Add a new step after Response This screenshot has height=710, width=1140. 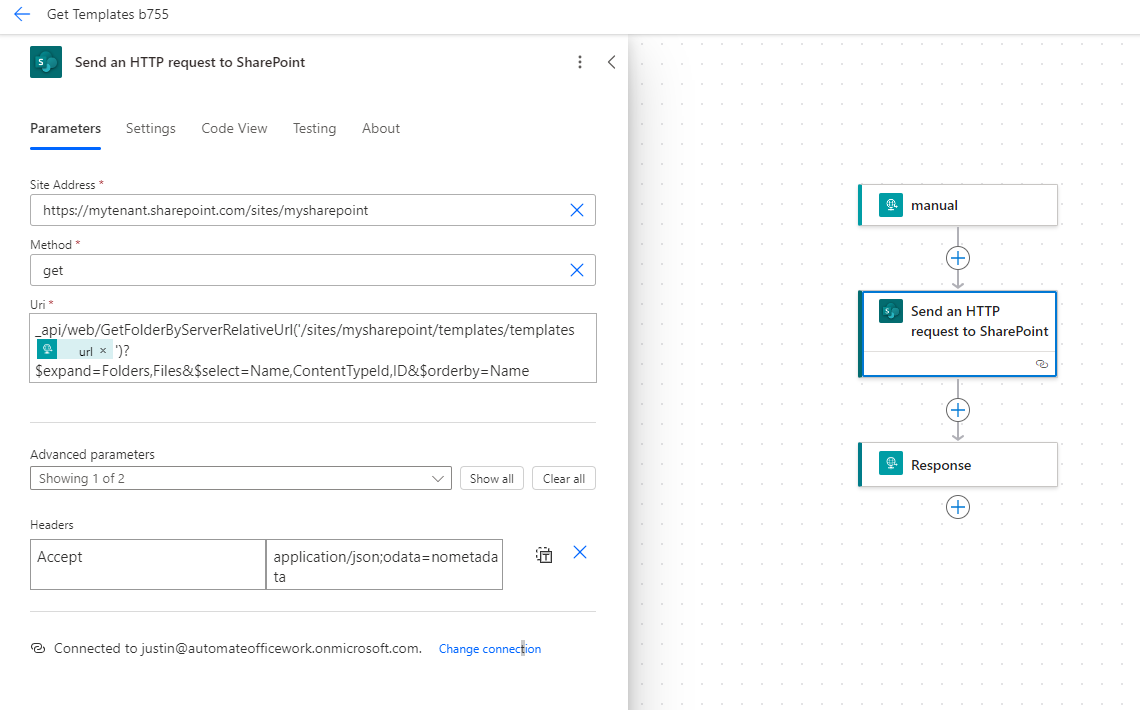pos(958,507)
